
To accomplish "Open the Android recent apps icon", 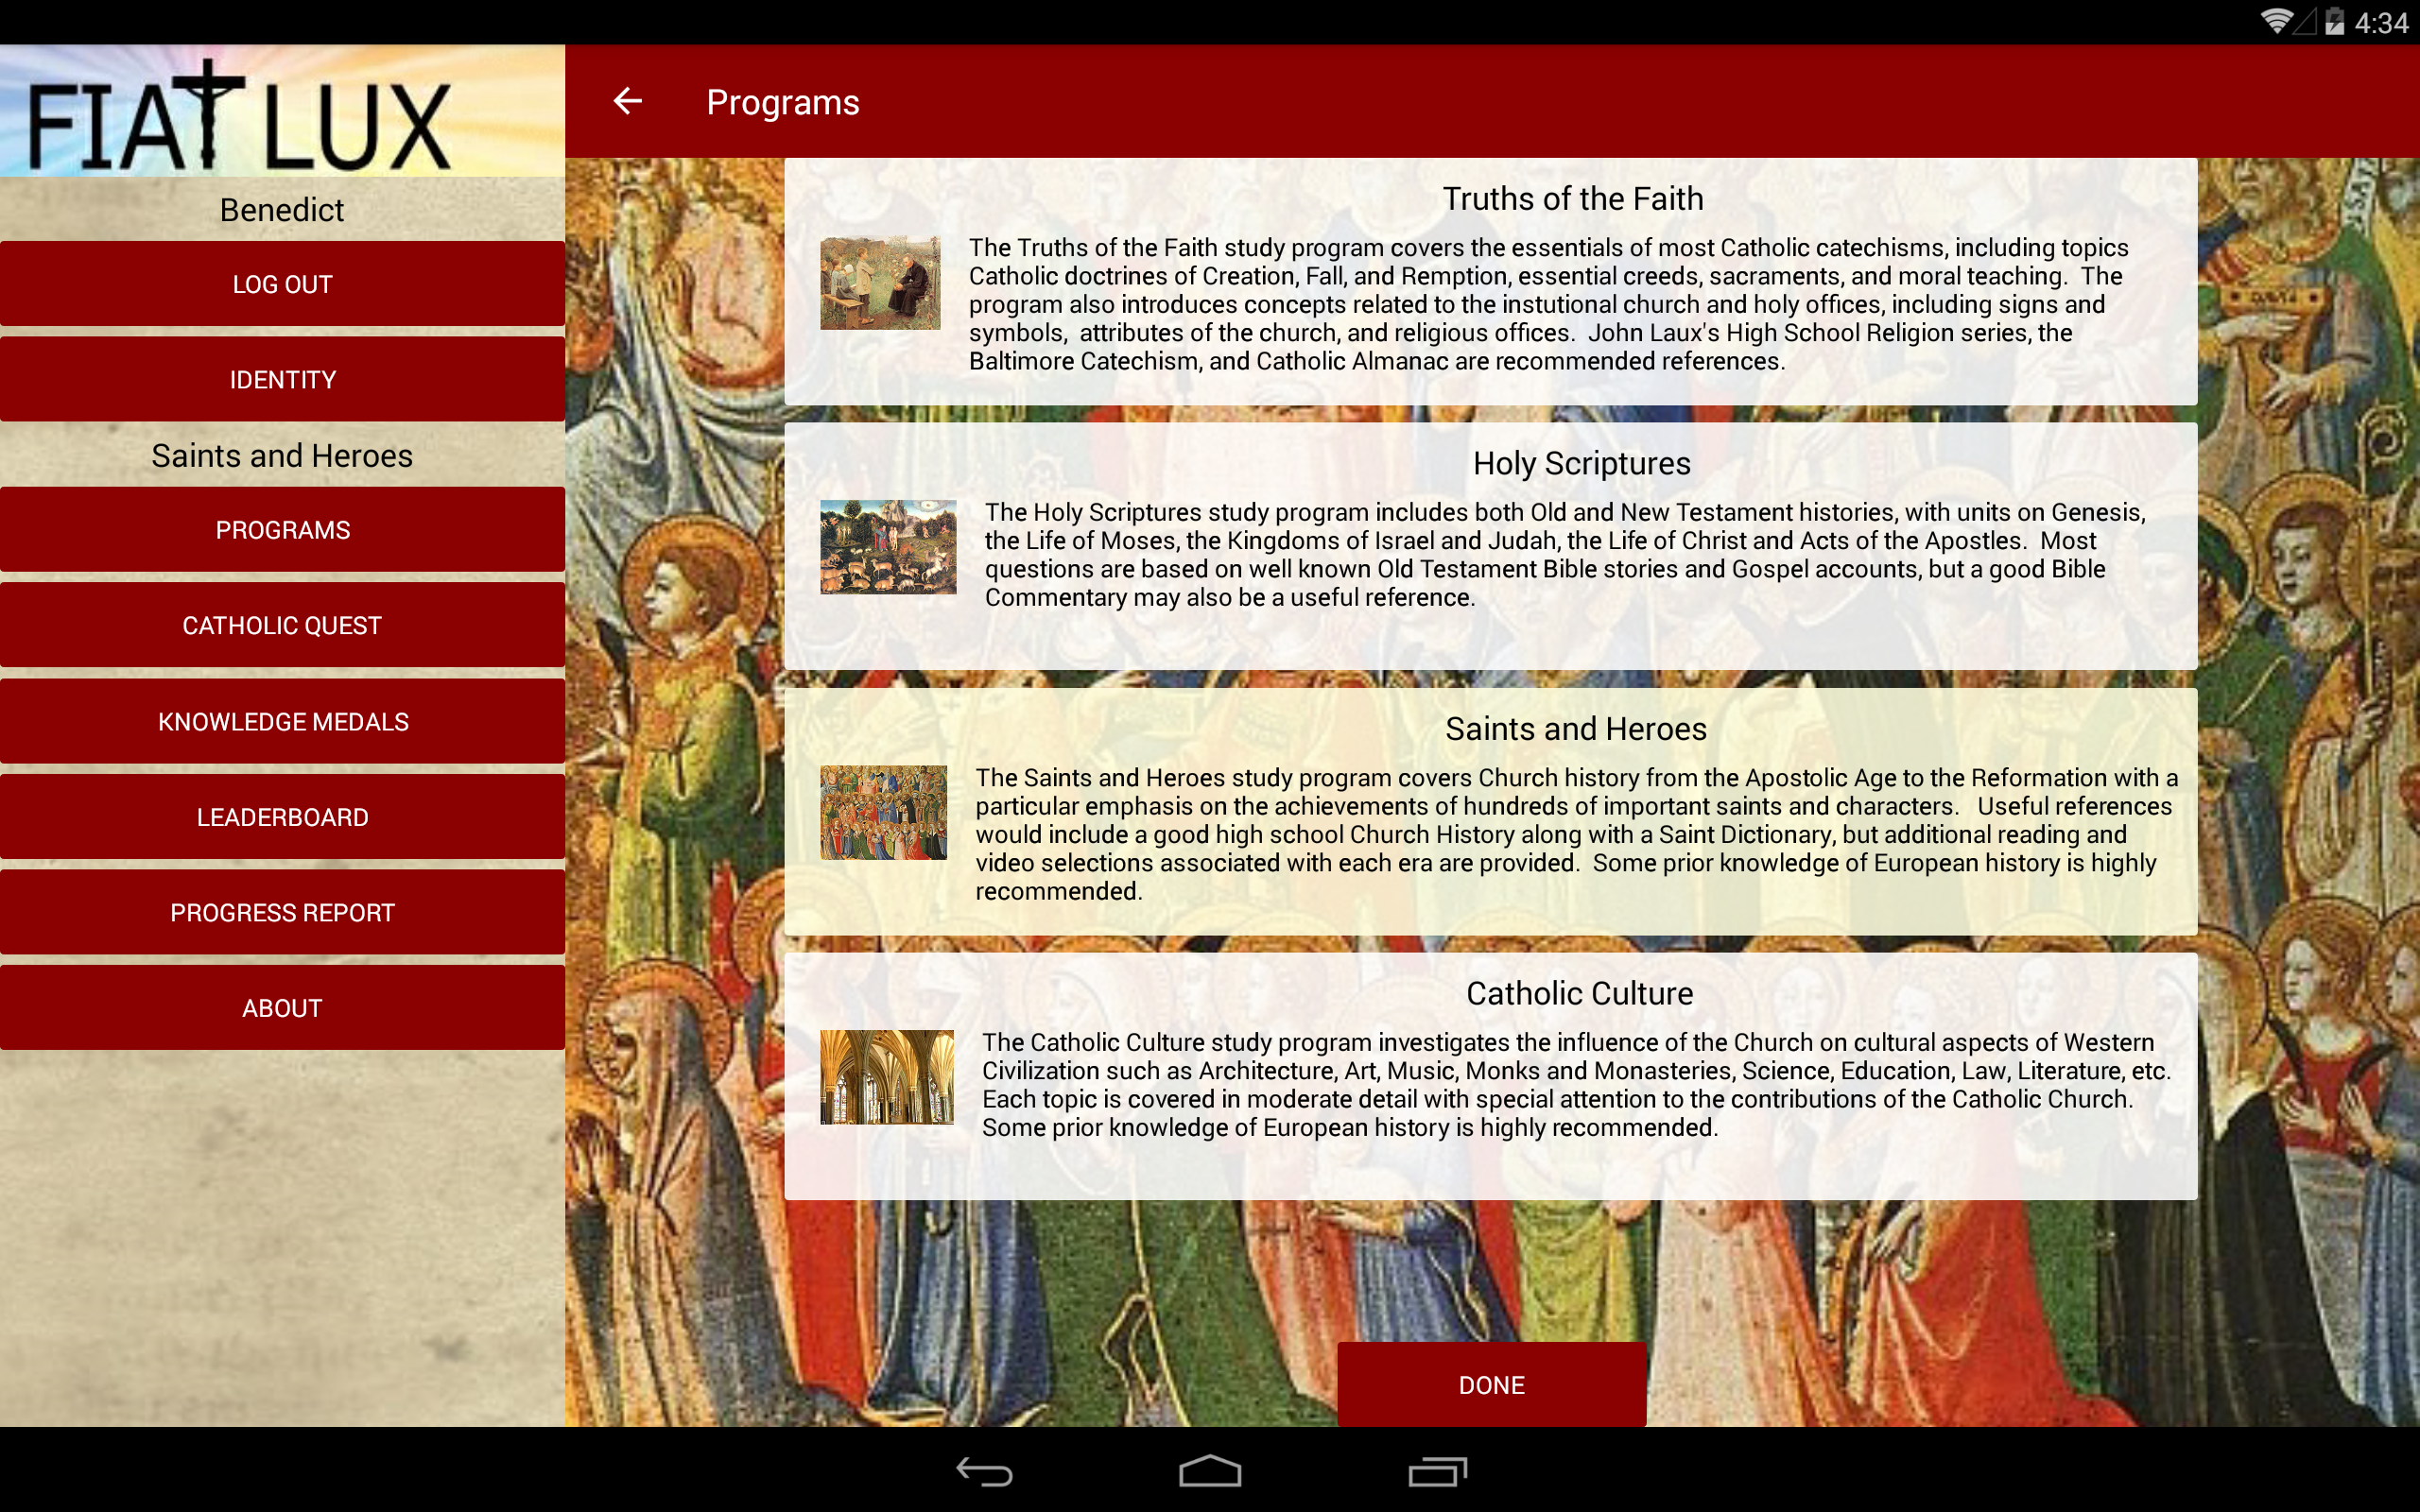I will click(x=1437, y=1471).
